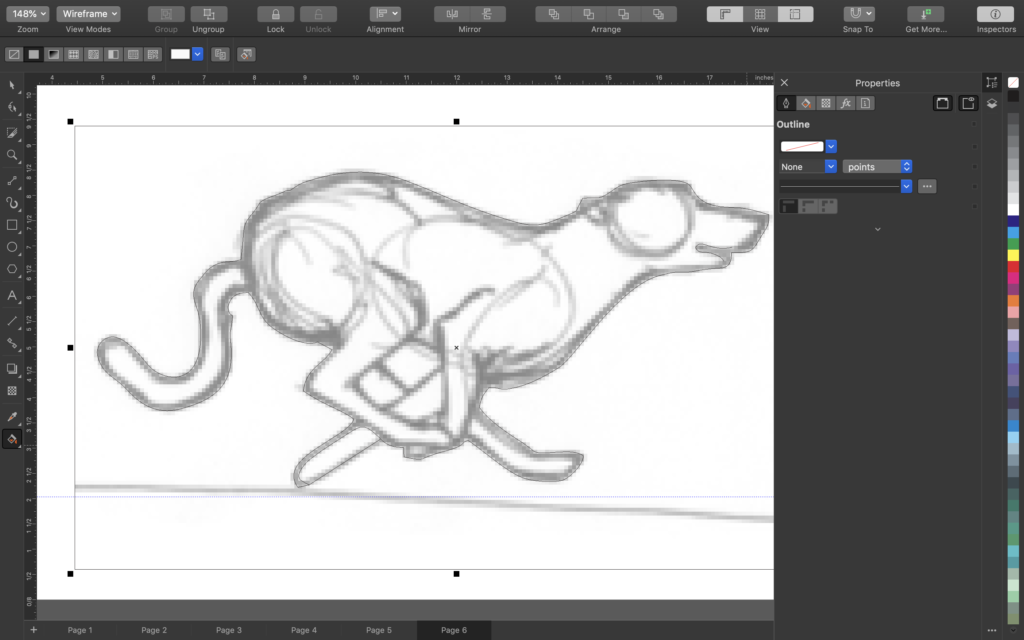Screen dimensions: 1024x640
Task: Pick the Ellipse tool
Action: [x=12, y=247]
